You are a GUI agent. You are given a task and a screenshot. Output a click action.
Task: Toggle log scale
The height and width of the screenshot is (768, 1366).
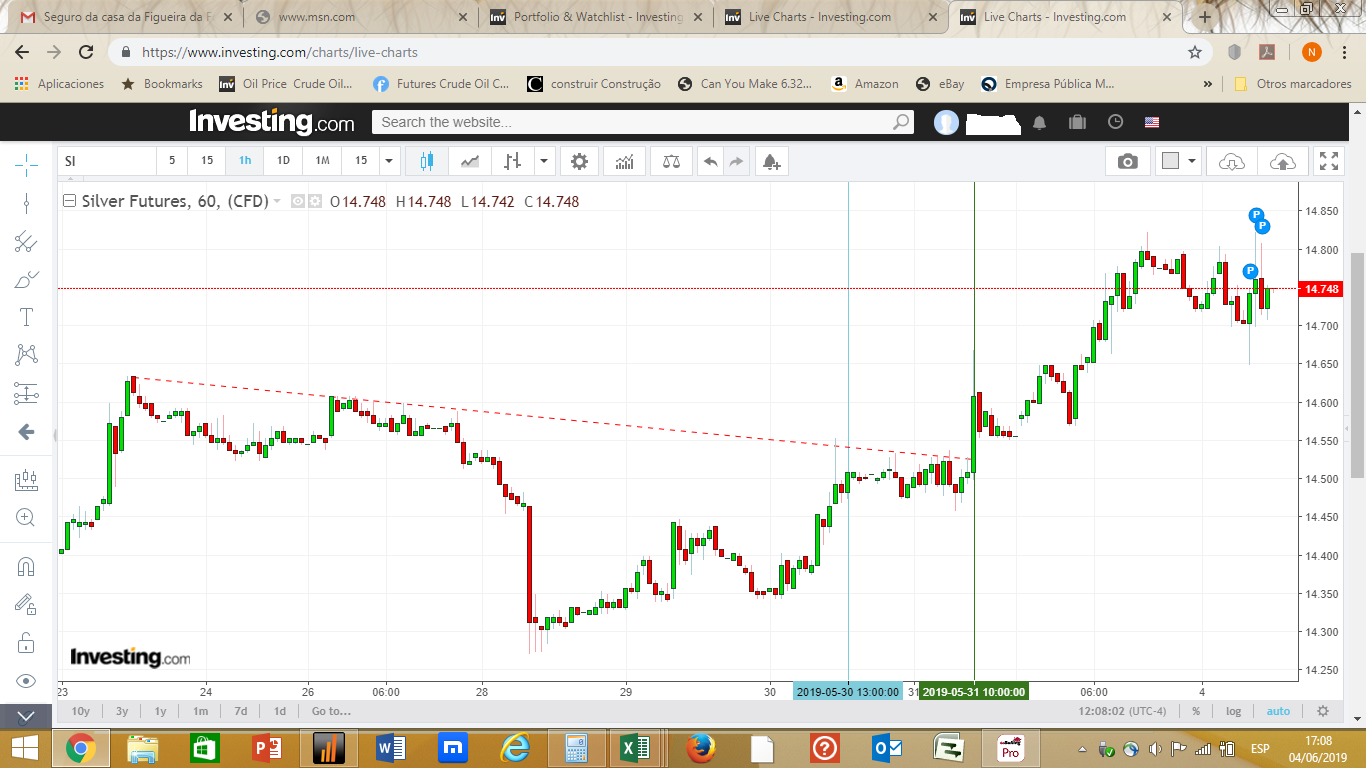pos(1234,711)
